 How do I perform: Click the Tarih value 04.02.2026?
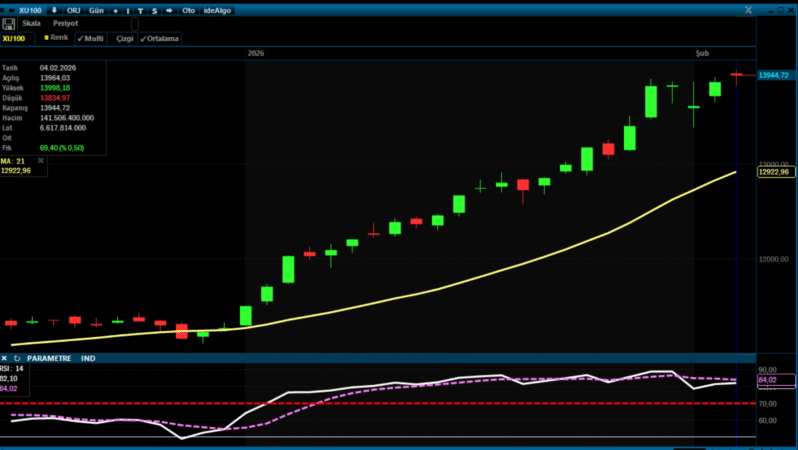point(58,68)
